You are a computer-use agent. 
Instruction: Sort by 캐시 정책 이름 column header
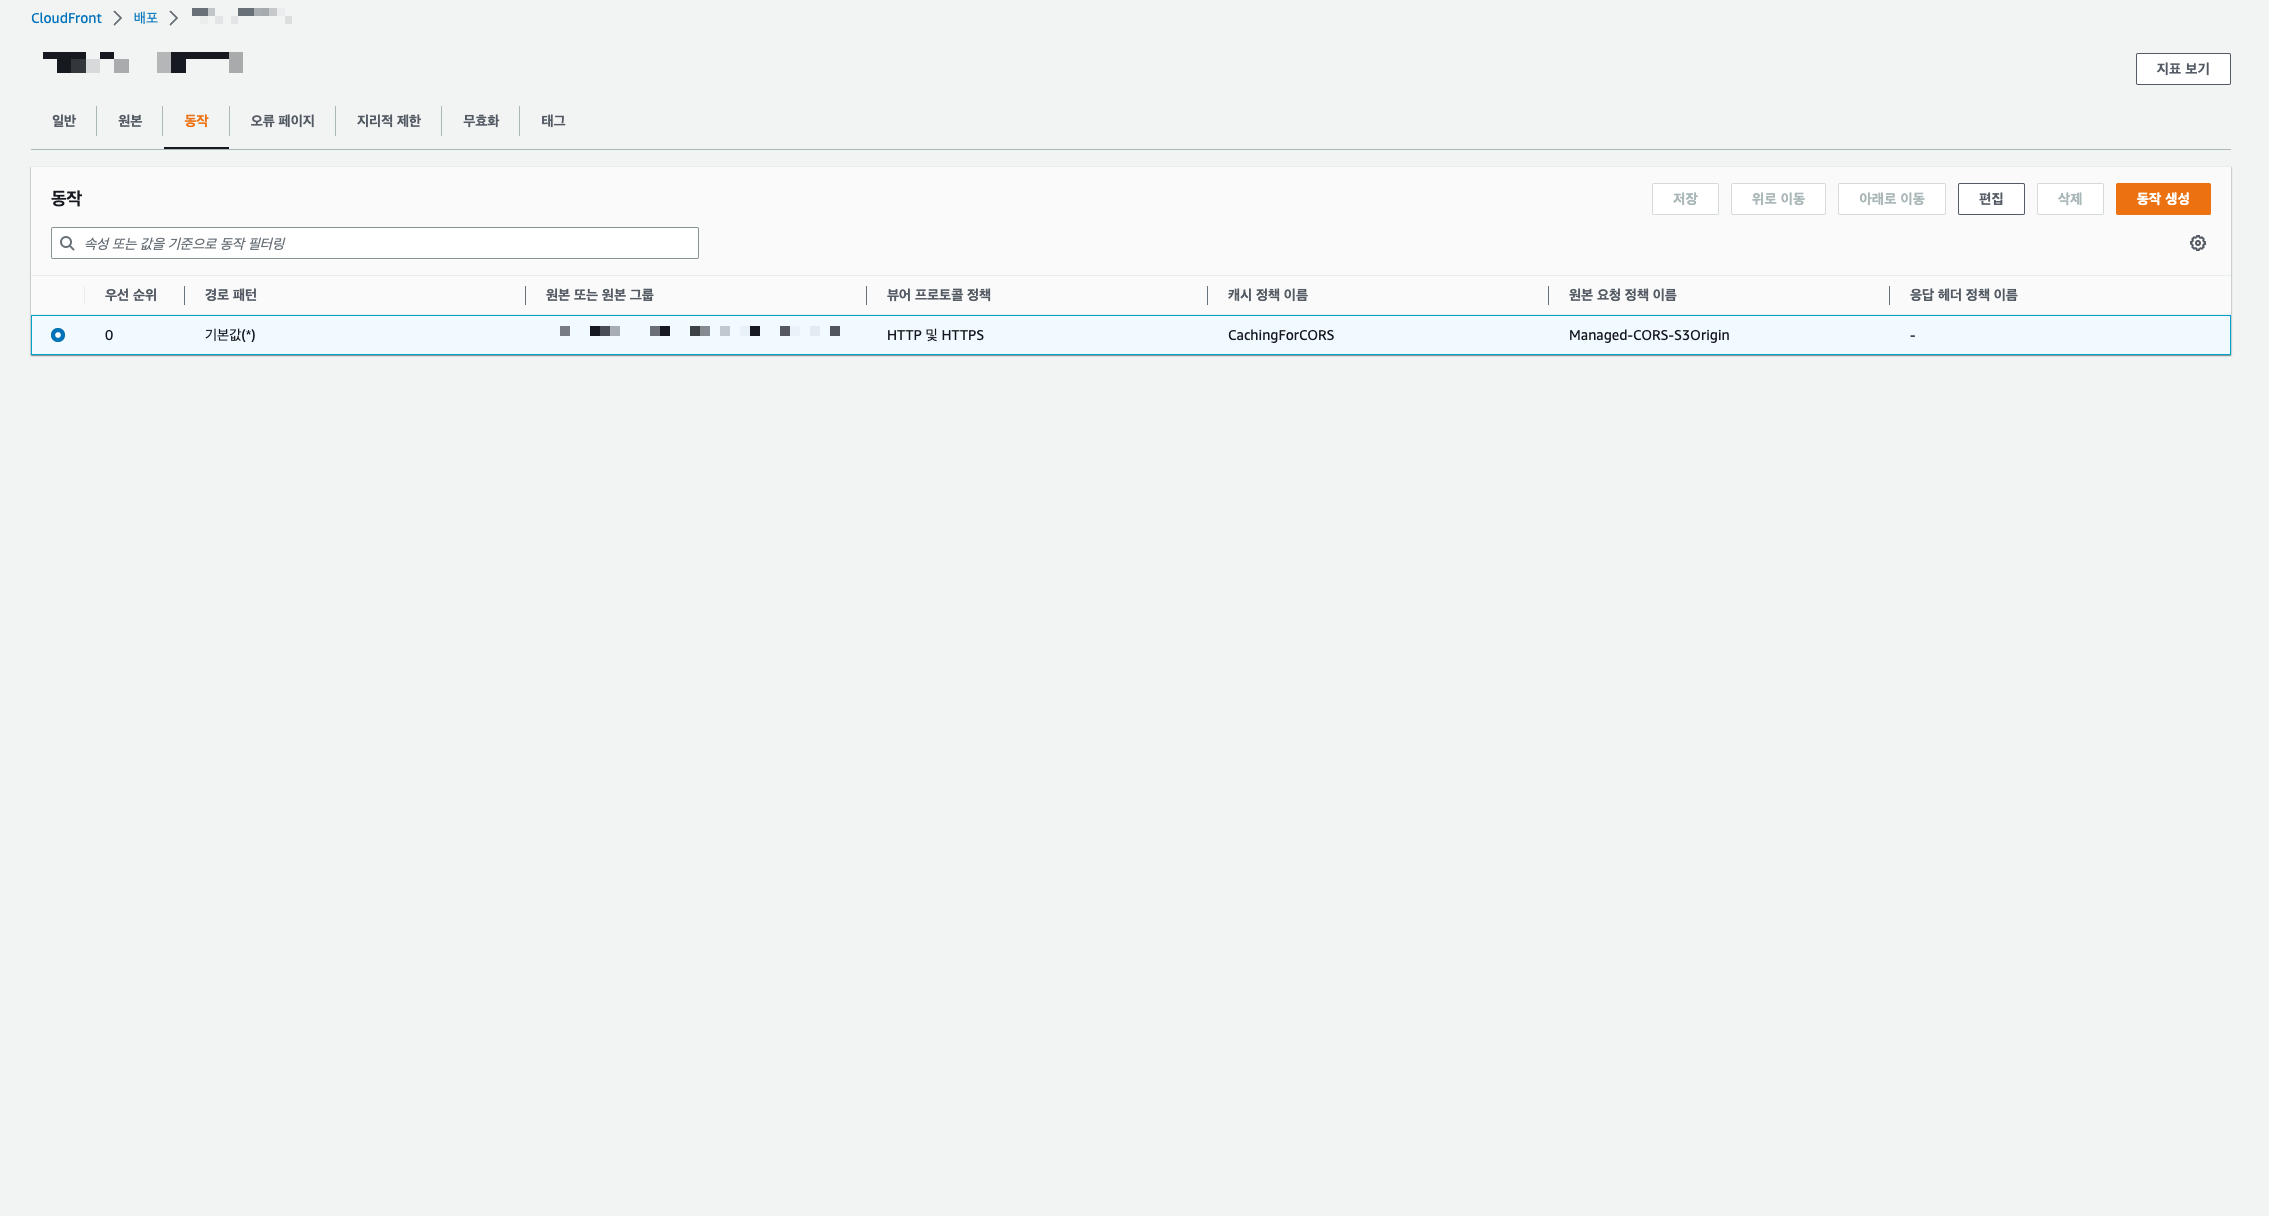(x=1267, y=295)
